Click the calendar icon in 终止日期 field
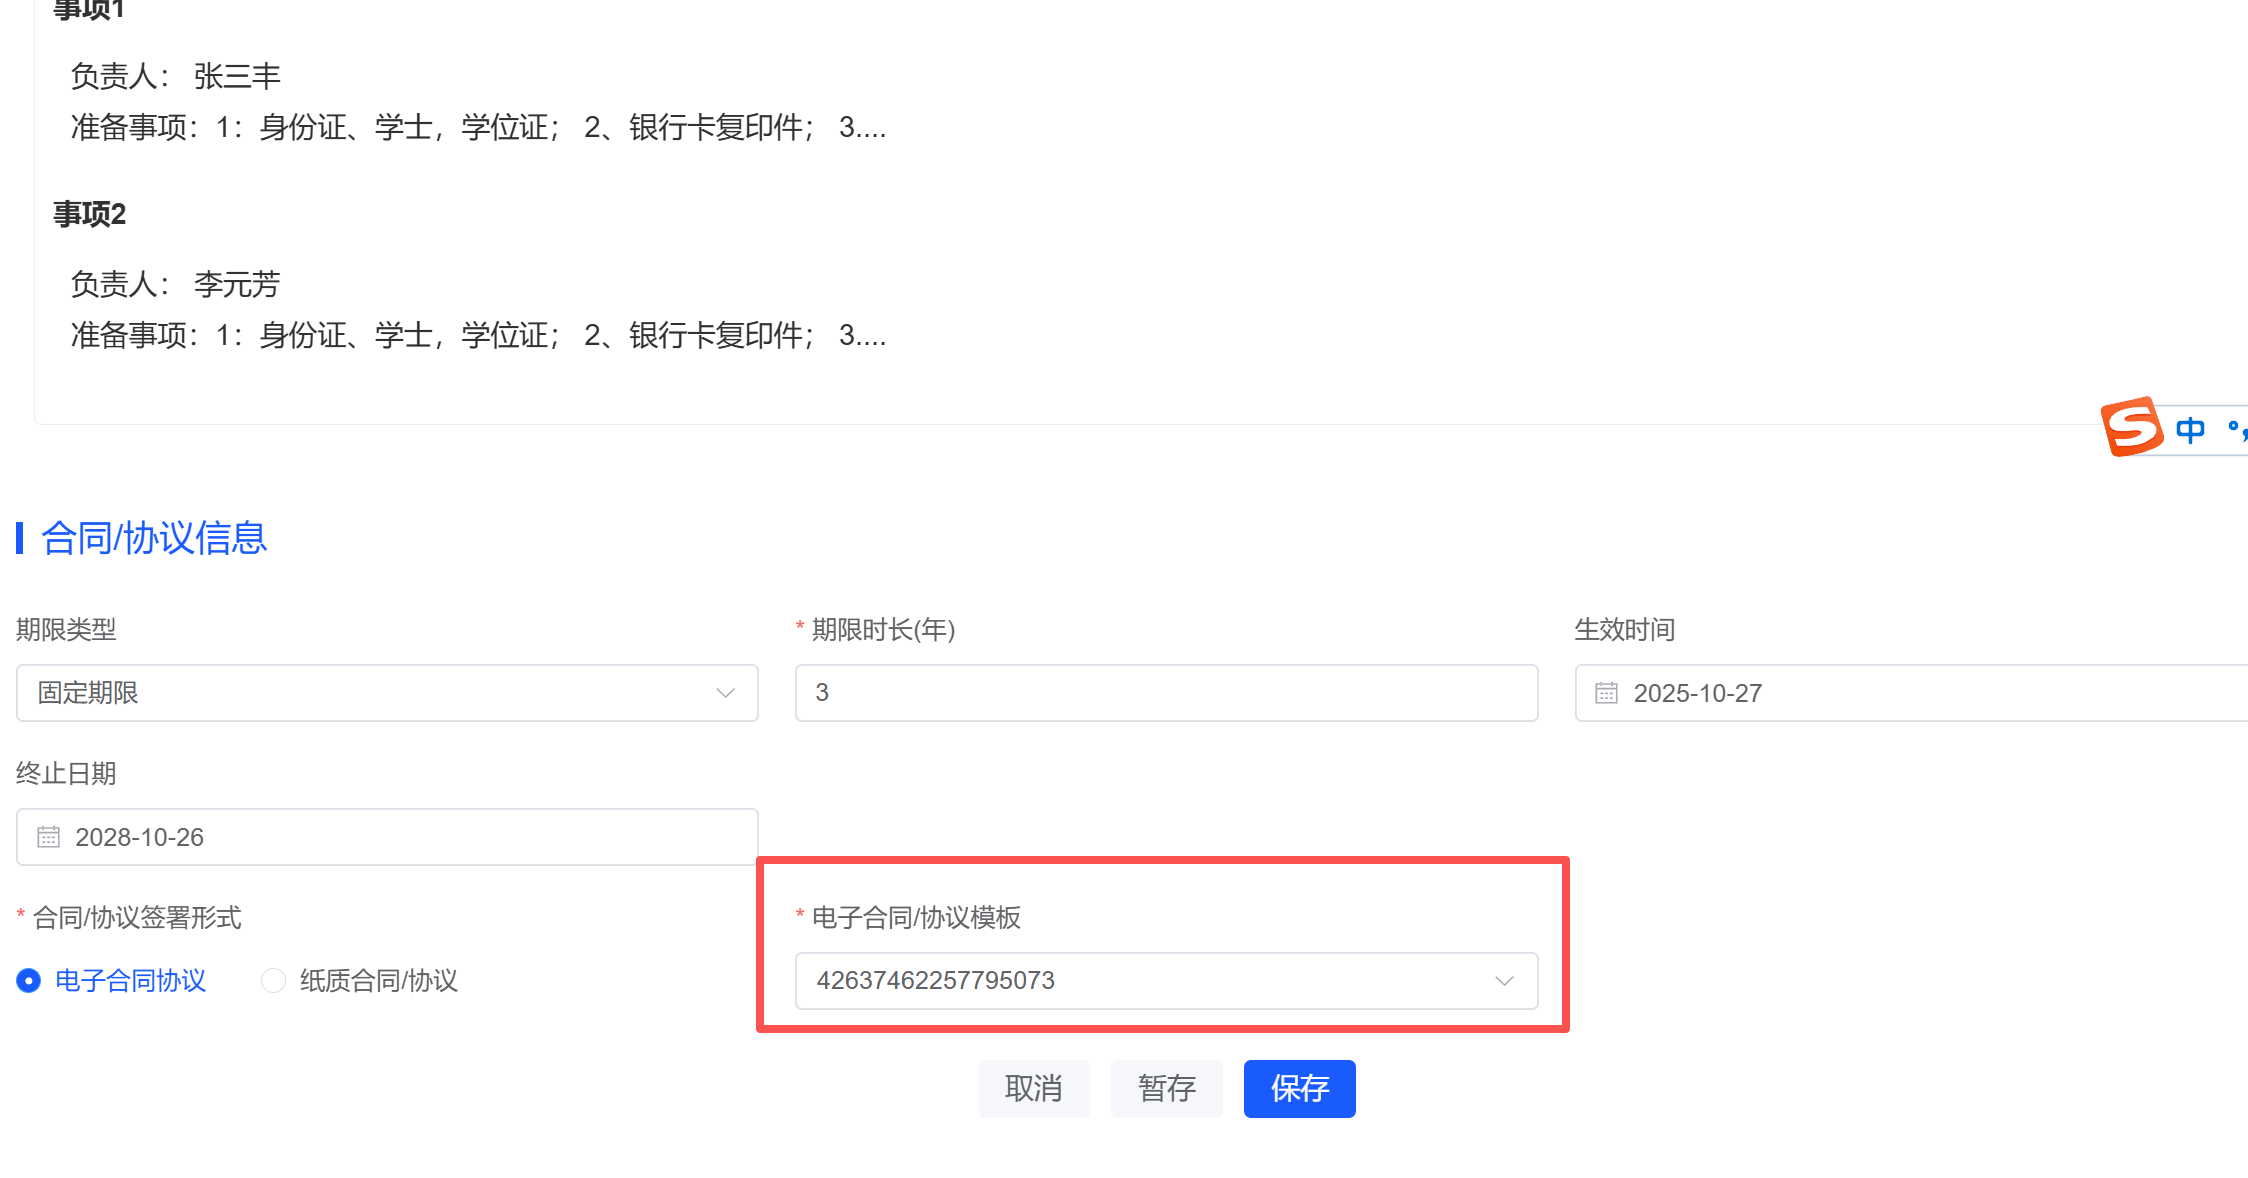 tap(48, 837)
